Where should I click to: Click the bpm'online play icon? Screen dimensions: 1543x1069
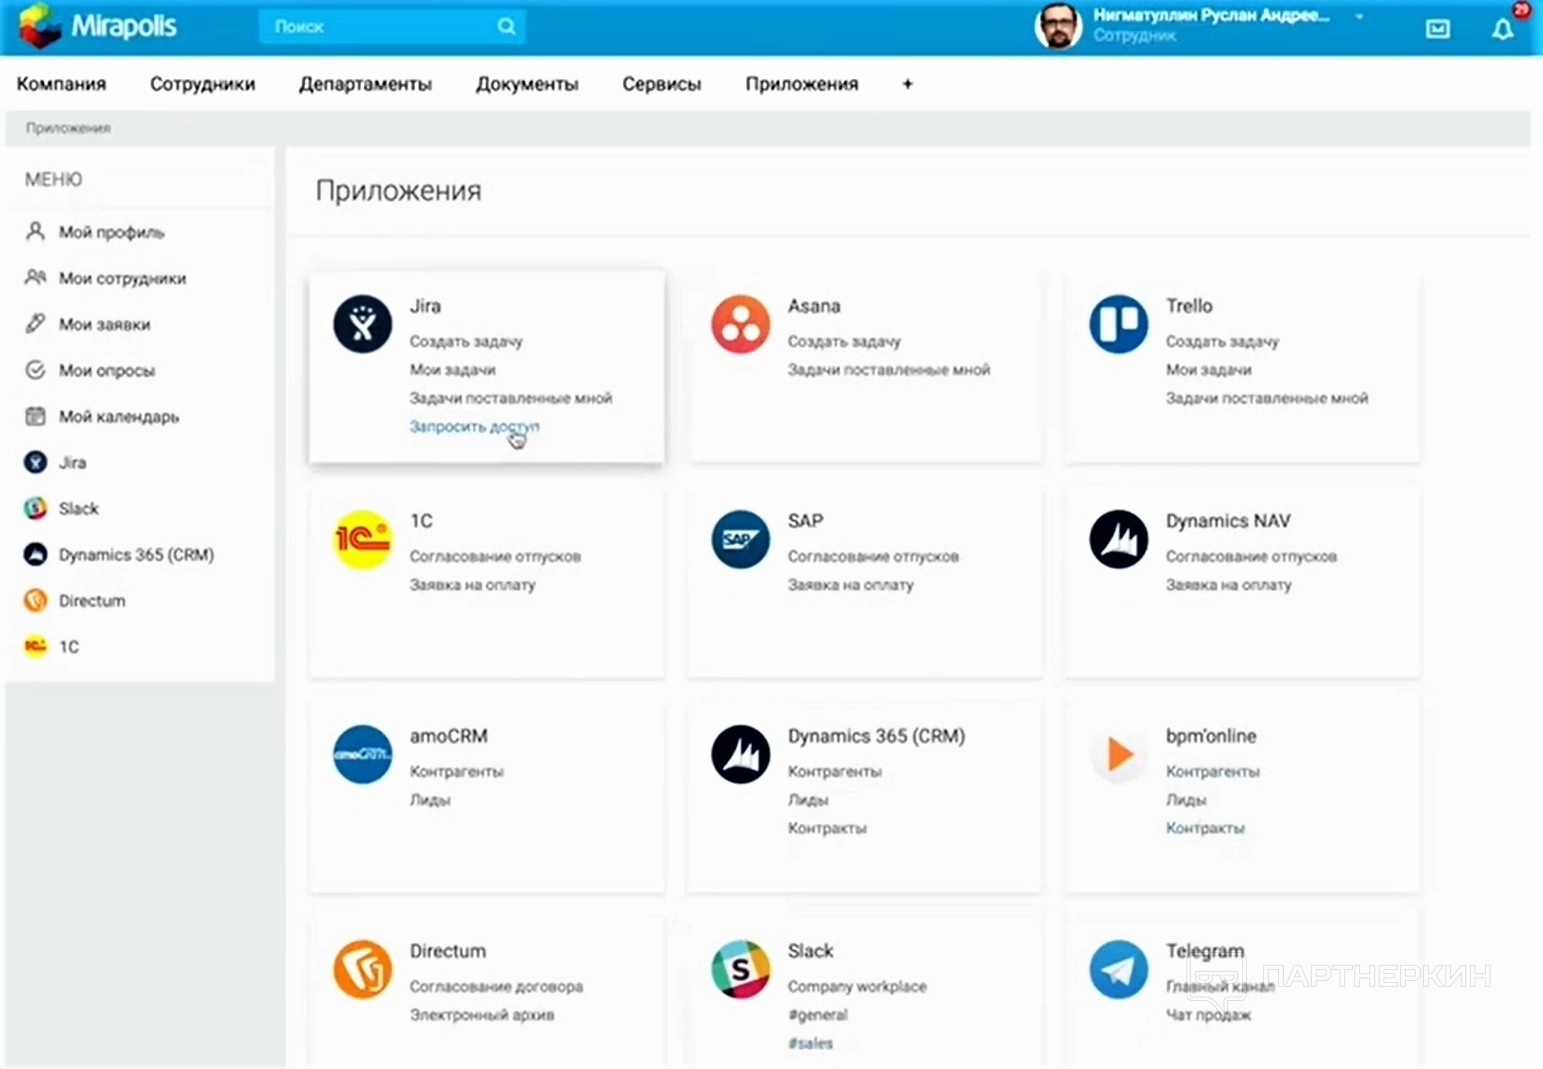pos(1118,754)
